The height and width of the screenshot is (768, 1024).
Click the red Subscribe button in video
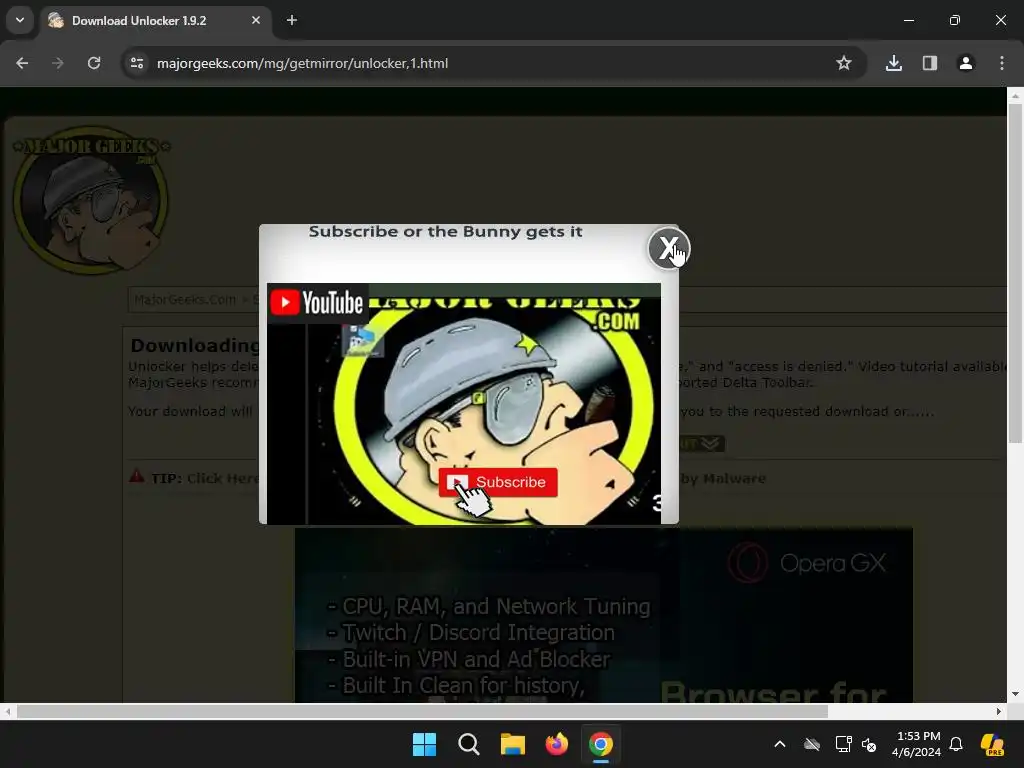498,482
